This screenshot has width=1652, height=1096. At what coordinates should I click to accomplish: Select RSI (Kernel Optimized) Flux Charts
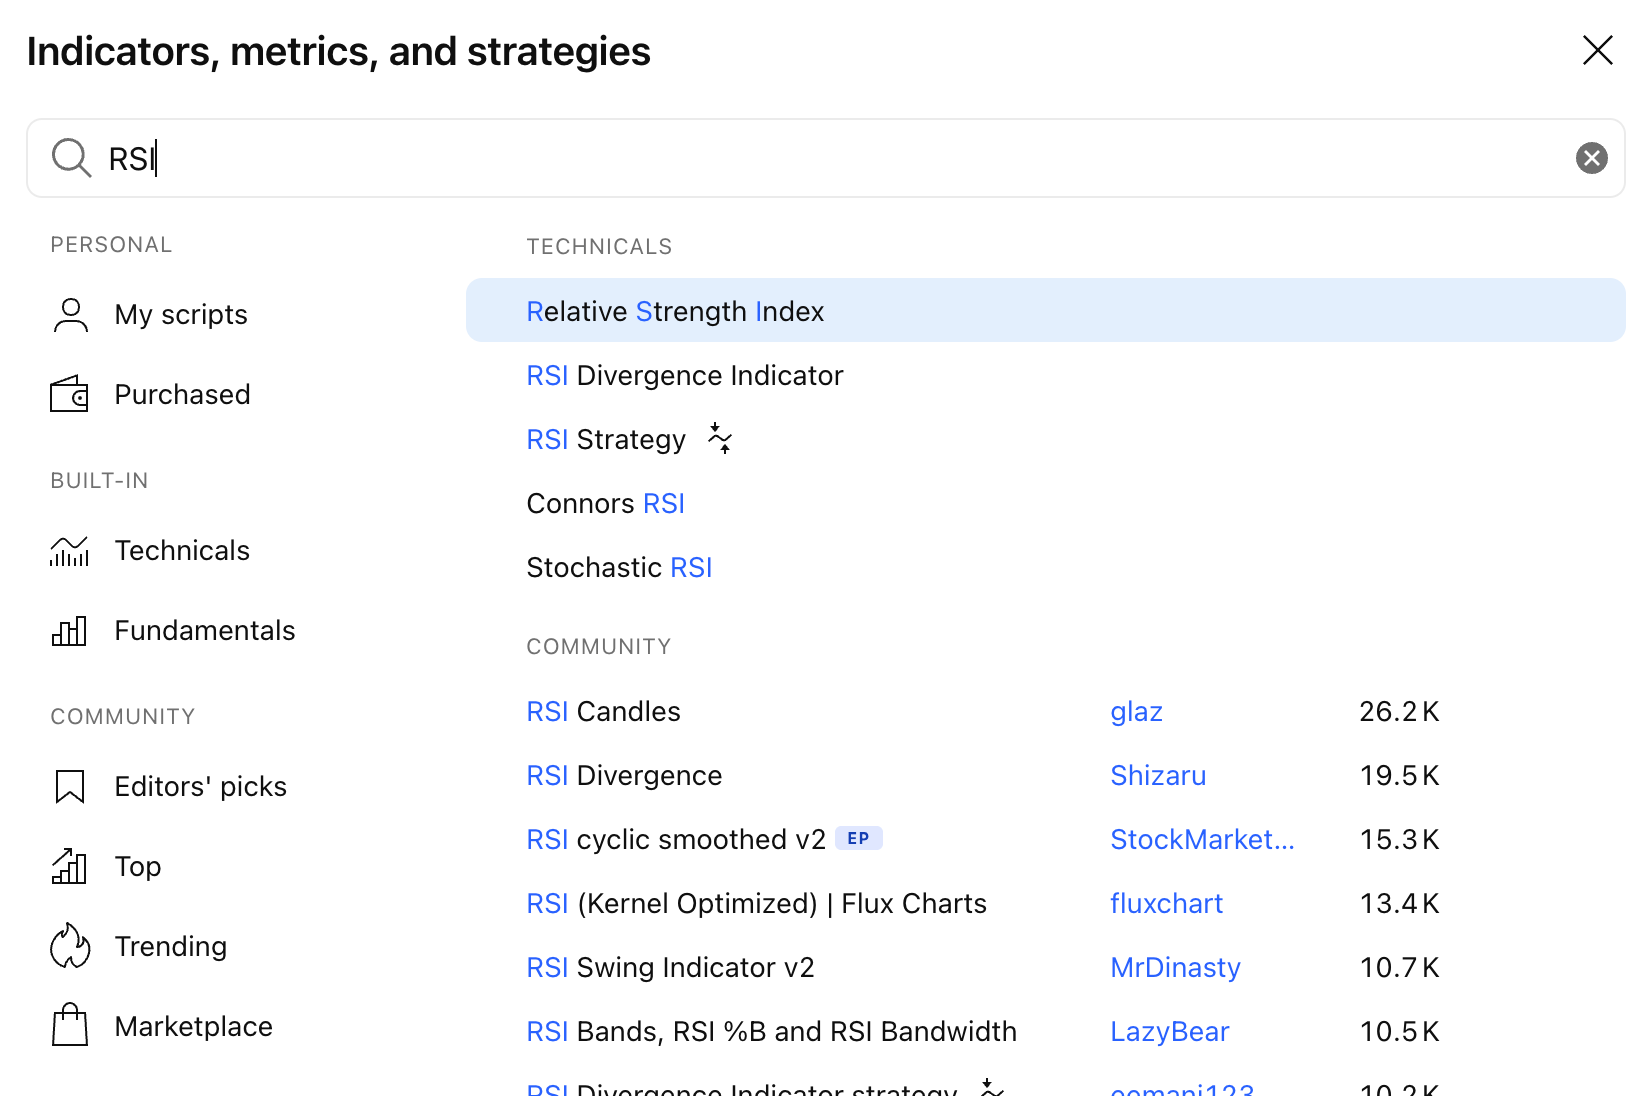click(756, 903)
